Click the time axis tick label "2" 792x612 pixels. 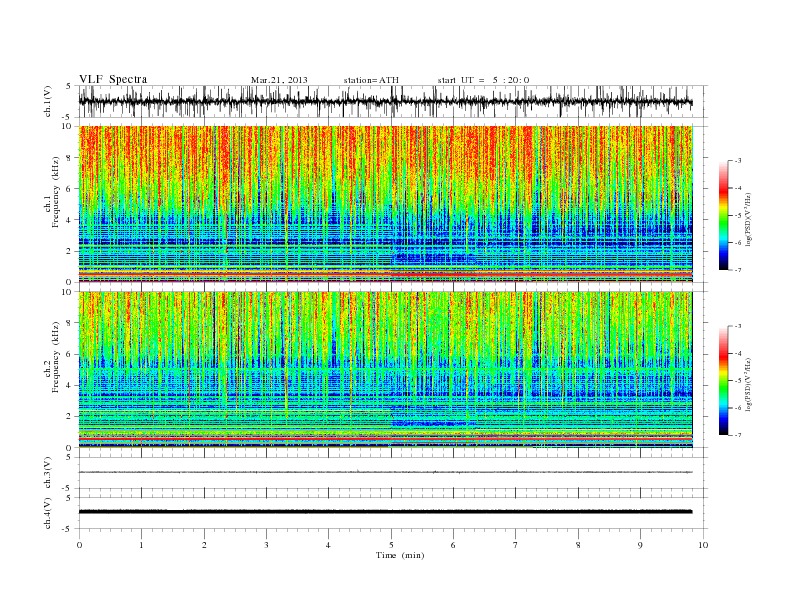pos(204,545)
